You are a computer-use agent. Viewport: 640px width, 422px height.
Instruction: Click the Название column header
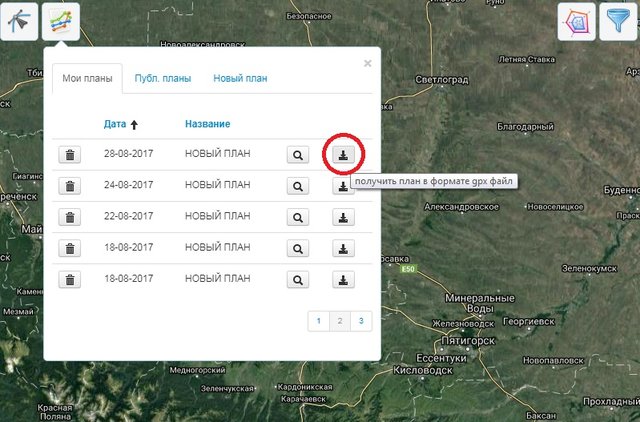207,124
